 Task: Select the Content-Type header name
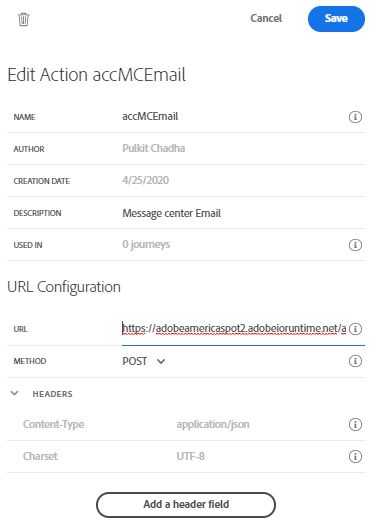54,424
